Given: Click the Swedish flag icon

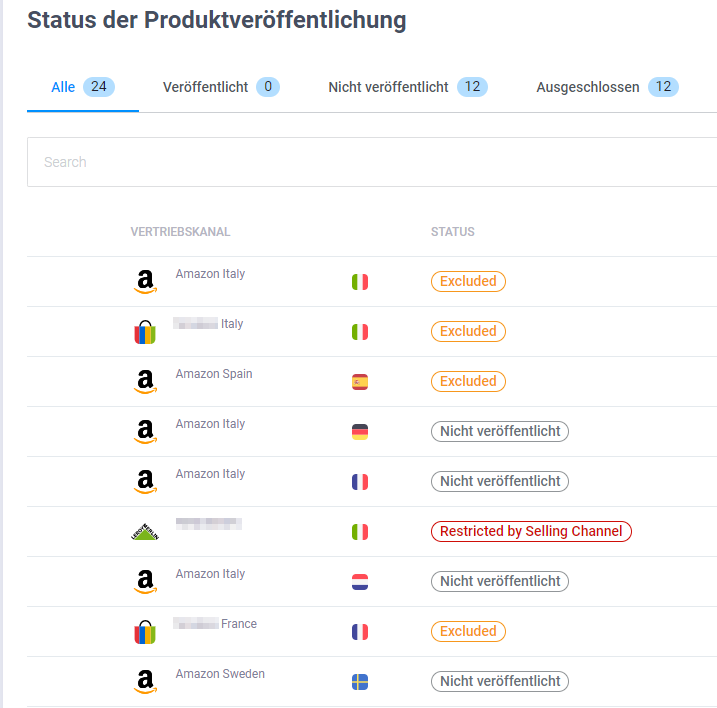Looking at the screenshot, I should click(x=360, y=682).
